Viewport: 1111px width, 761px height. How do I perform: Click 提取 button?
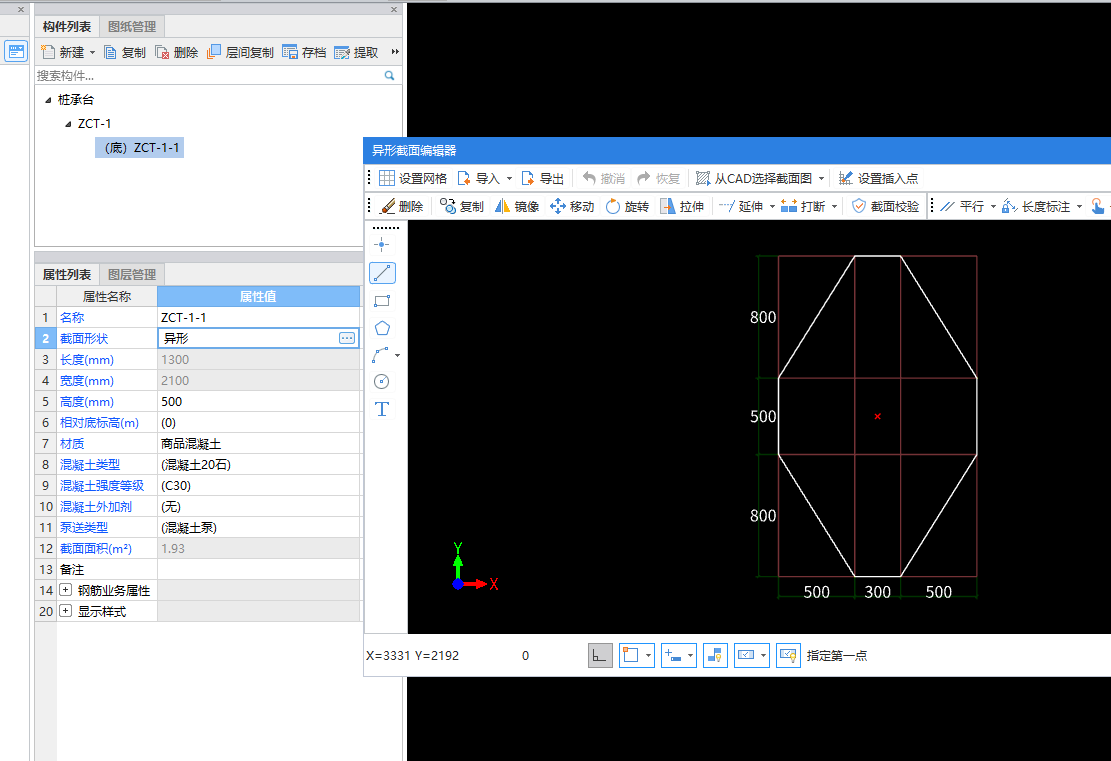(356, 52)
